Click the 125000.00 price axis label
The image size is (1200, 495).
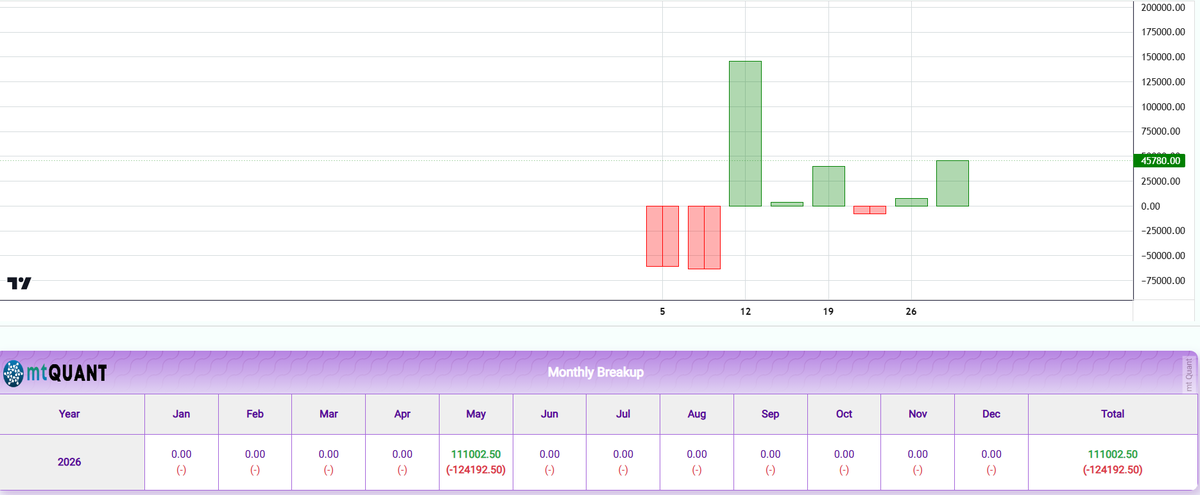coord(1162,82)
